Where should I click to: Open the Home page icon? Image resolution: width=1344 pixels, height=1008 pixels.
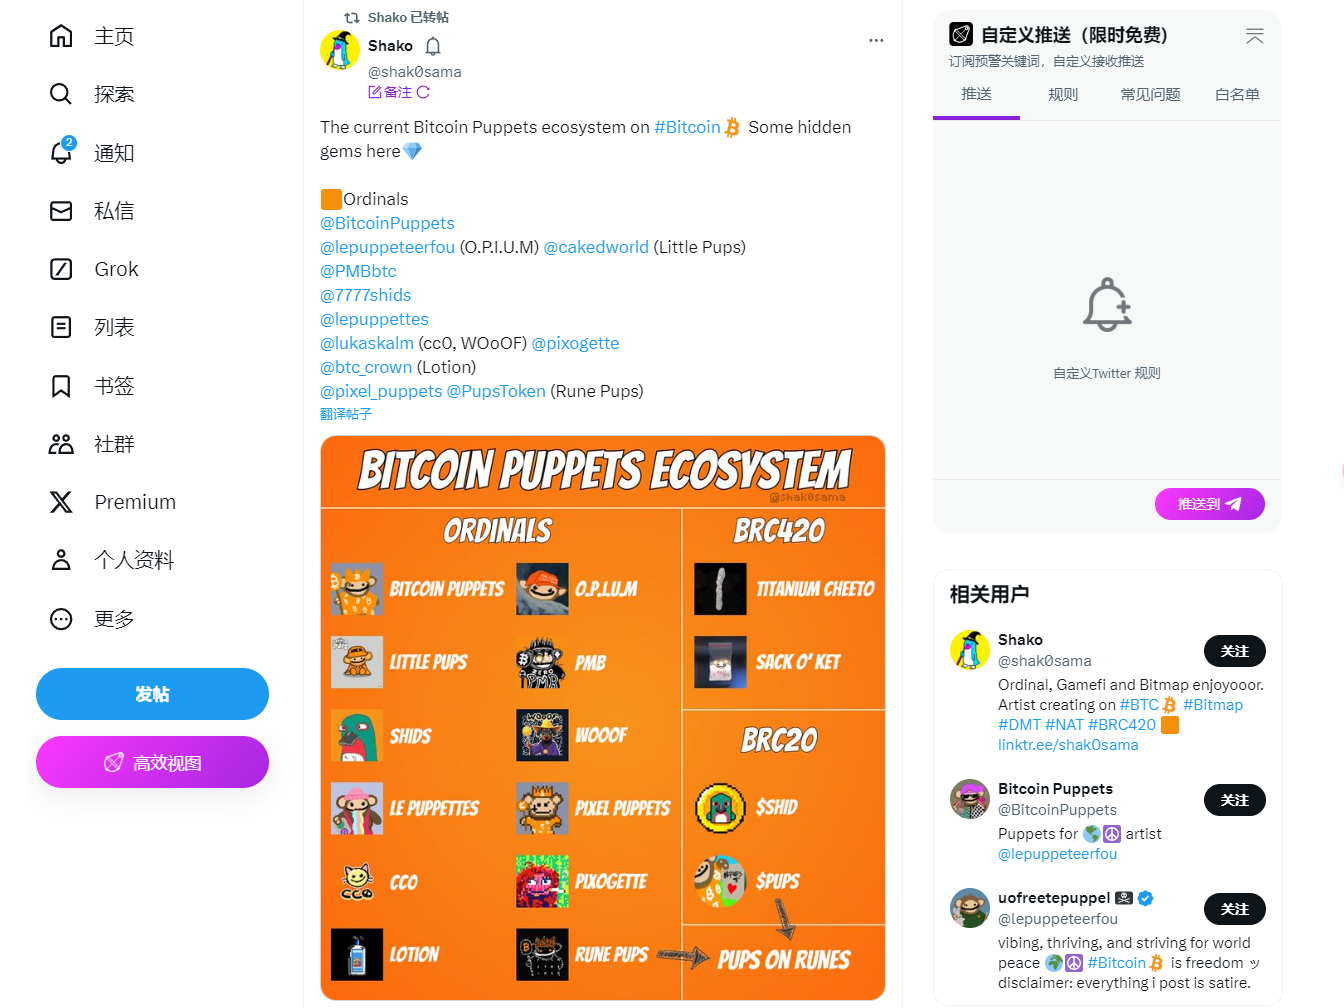pos(61,36)
